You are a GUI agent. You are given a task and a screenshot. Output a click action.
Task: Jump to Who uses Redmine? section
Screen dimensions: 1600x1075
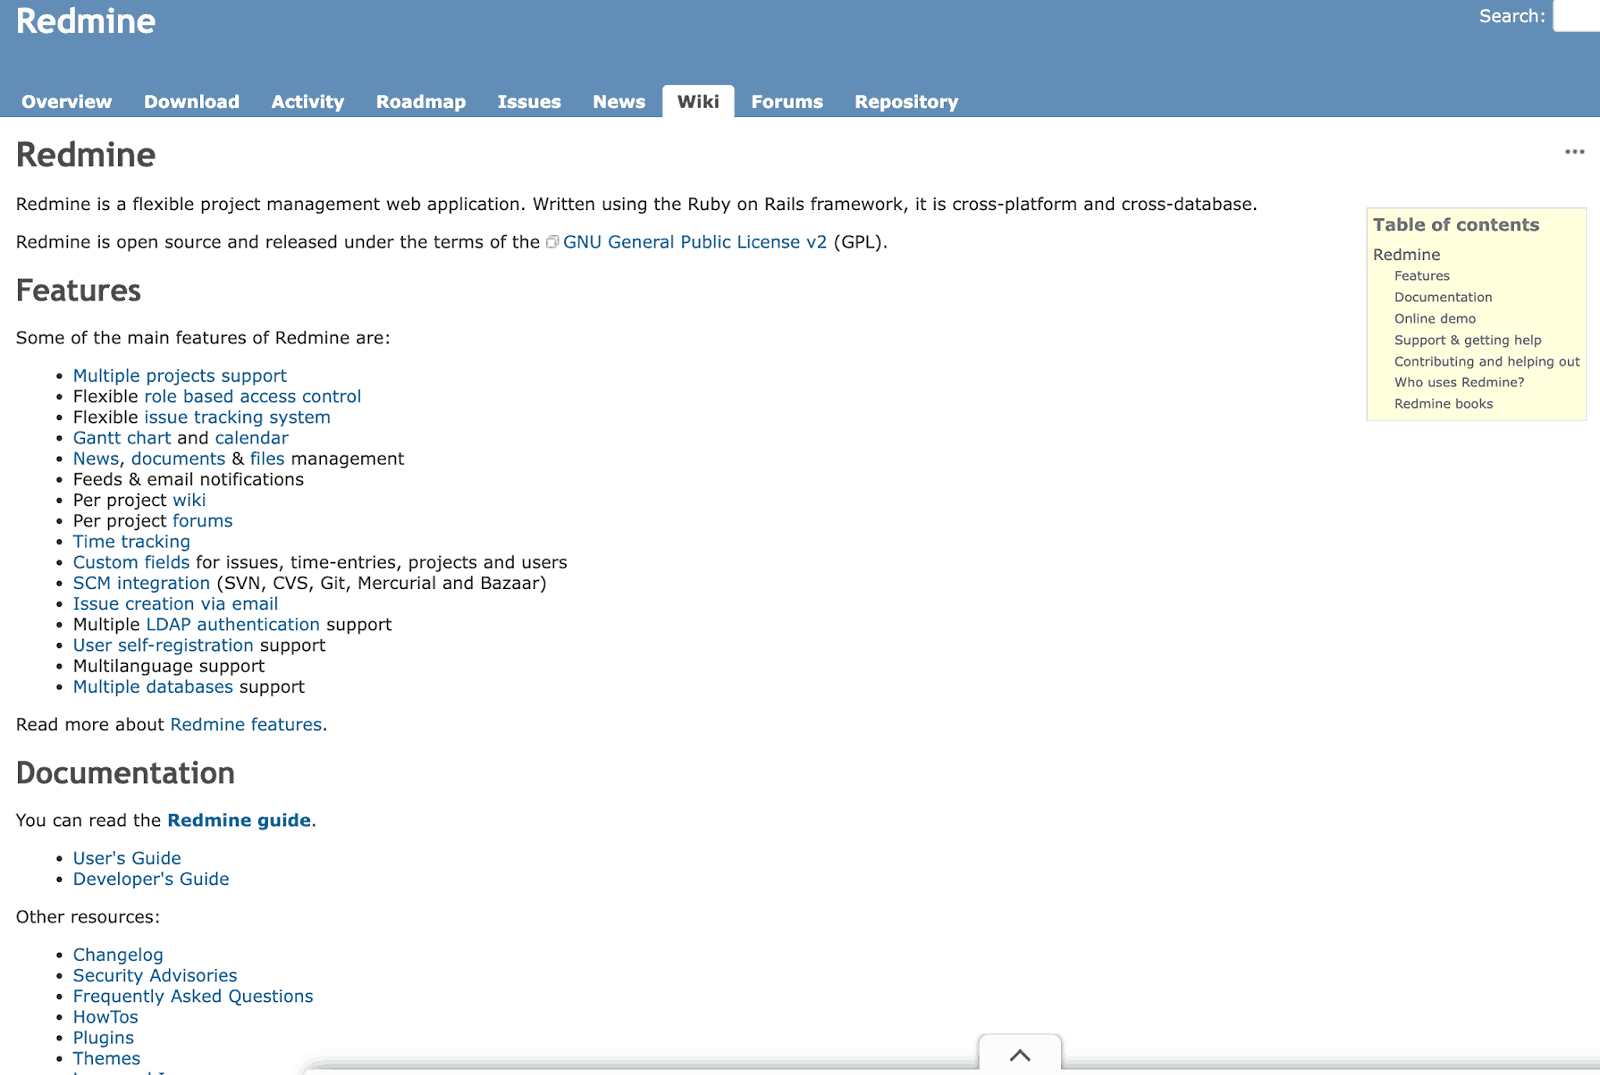[x=1458, y=382]
